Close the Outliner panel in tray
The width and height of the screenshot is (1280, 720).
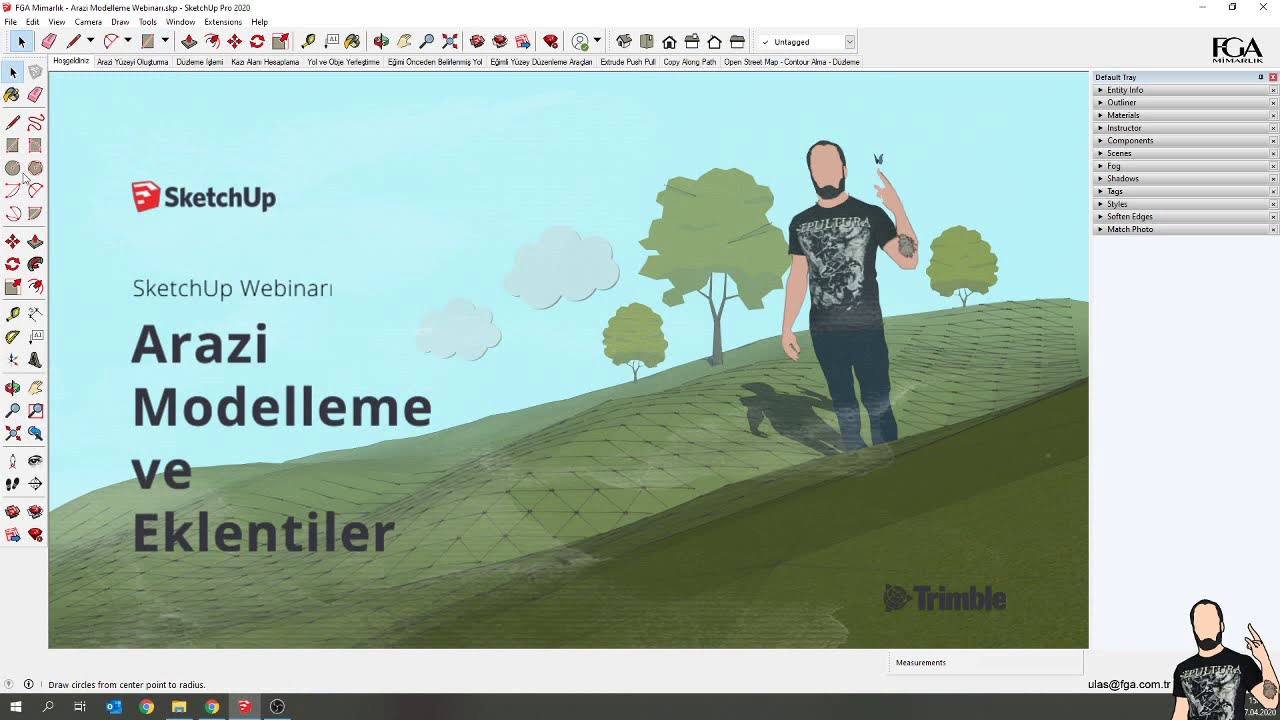click(x=1273, y=103)
